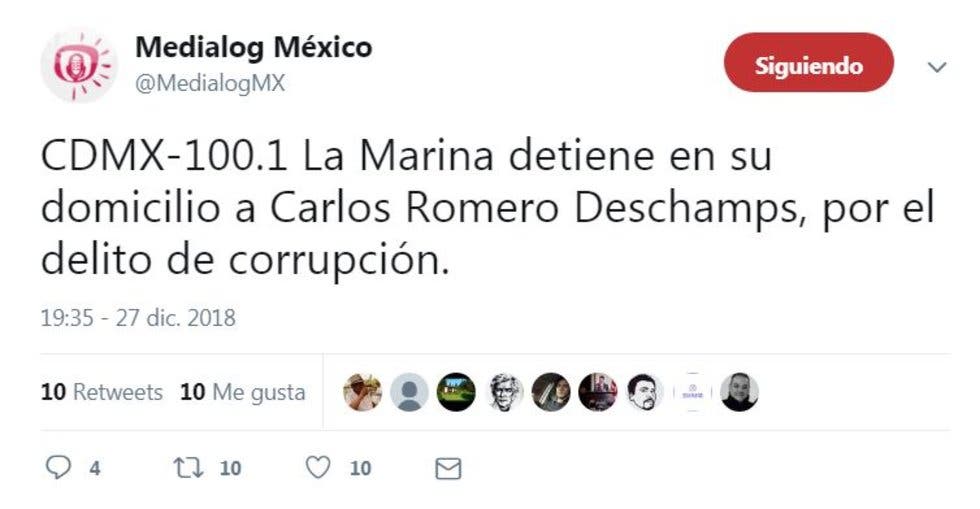The width and height of the screenshot is (980, 509).
Task: Expand tweet options chevron near Siguiendo
Action: click(x=937, y=67)
